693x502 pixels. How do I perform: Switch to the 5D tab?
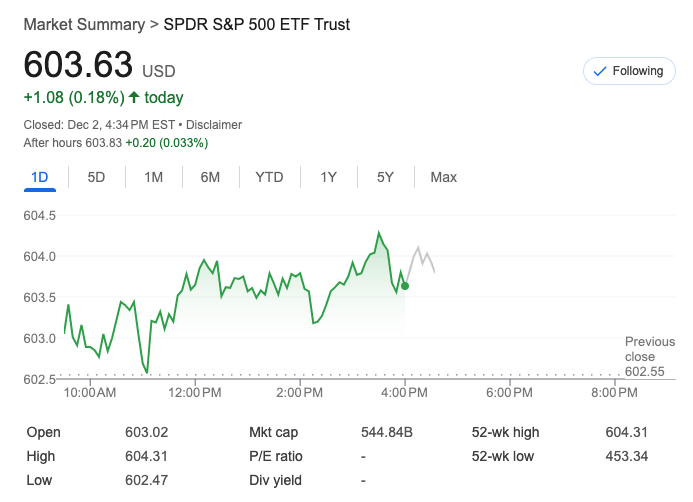[96, 177]
